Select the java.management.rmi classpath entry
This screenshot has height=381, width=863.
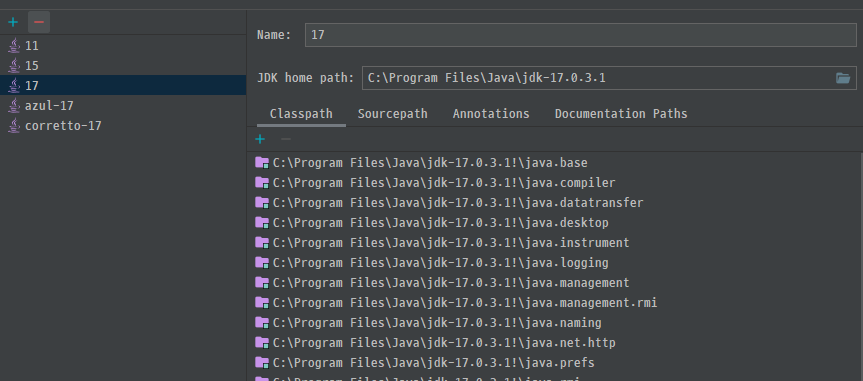tap(553, 302)
